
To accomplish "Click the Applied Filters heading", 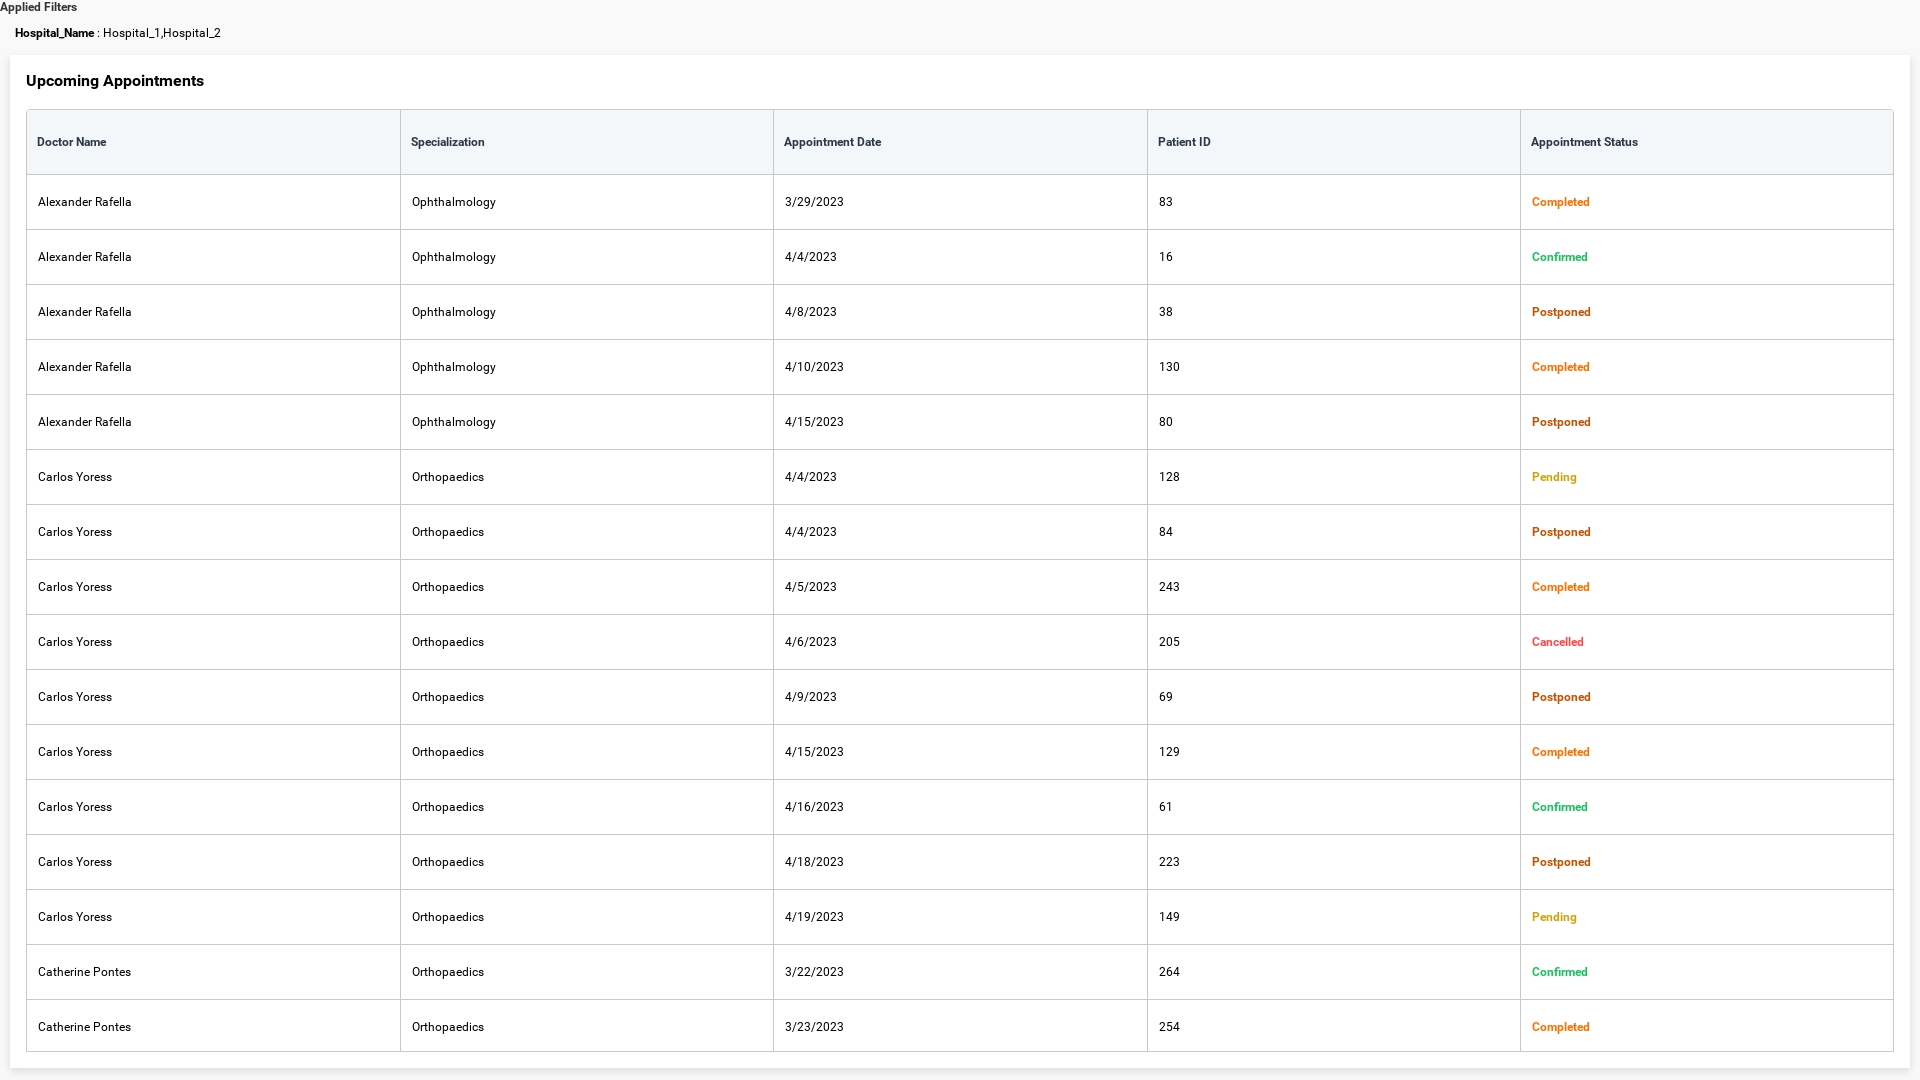I will (39, 7).
